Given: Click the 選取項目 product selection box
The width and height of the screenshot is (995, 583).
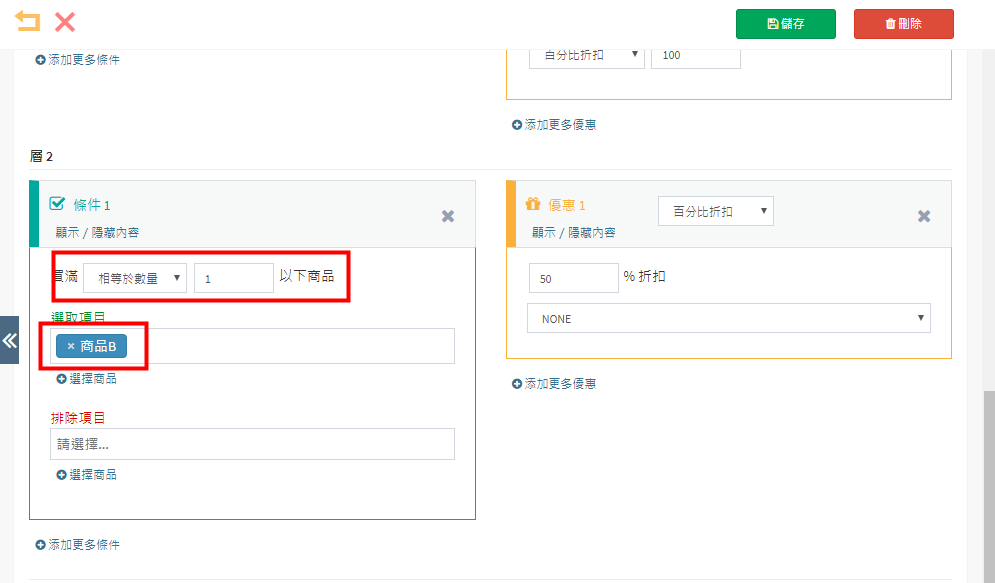Looking at the screenshot, I should tap(253, 346).
